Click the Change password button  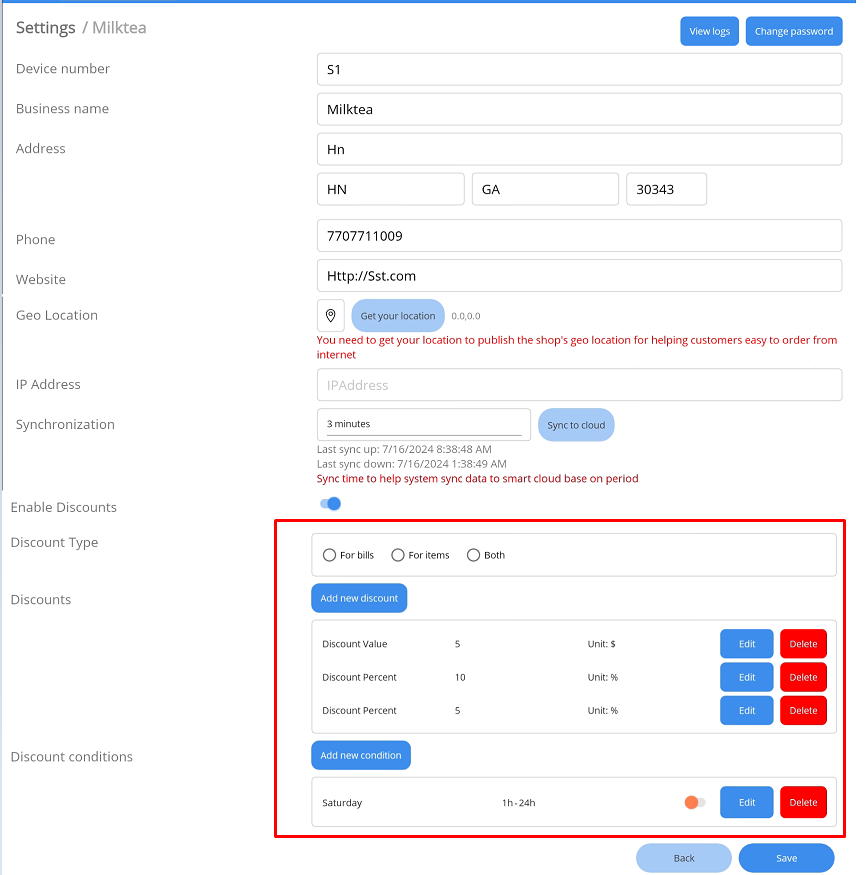coord(793,31)
